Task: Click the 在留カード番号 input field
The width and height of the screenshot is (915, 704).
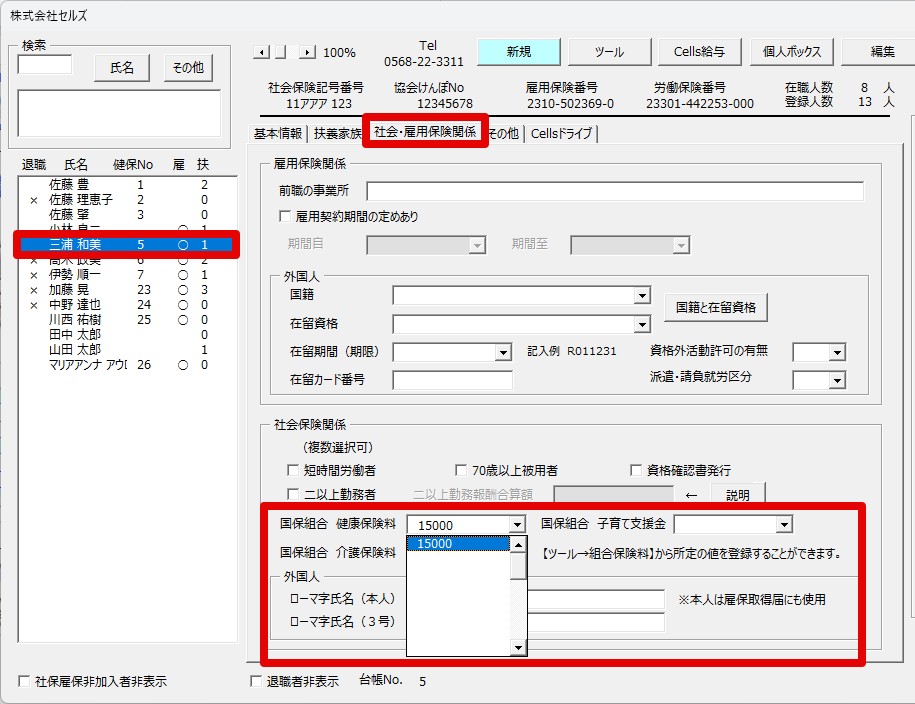Action: (452, 380)
